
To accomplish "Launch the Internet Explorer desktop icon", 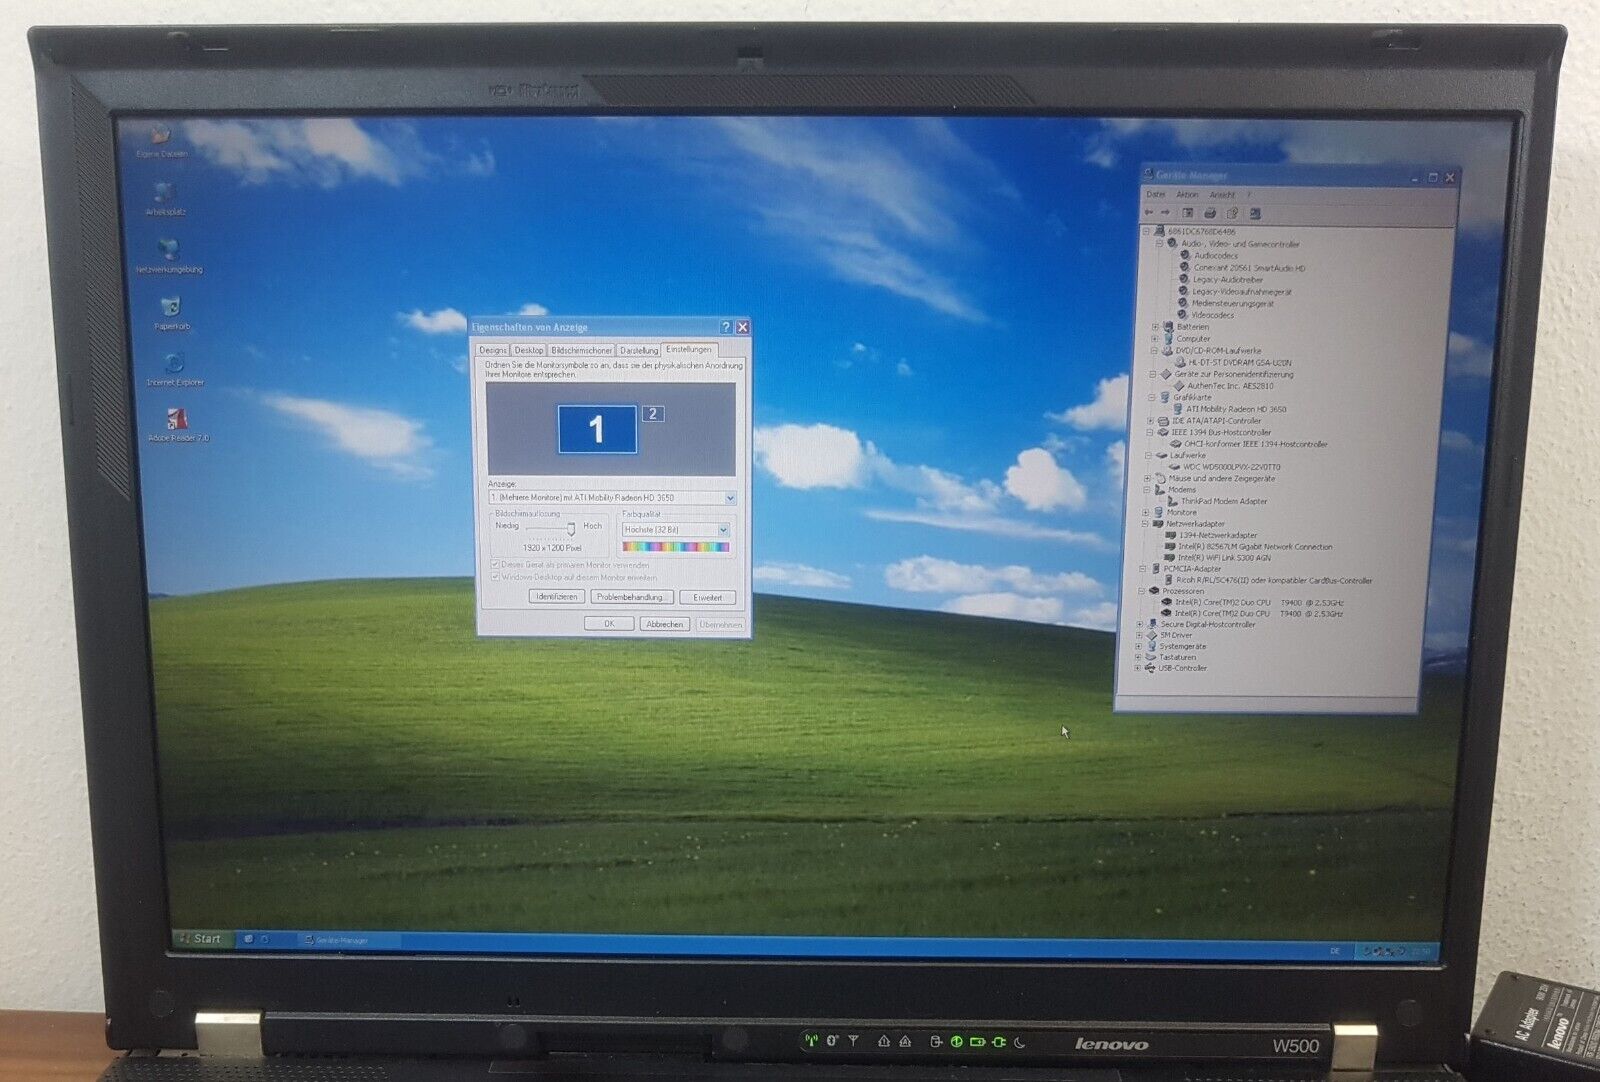I will tap(175, 368).
